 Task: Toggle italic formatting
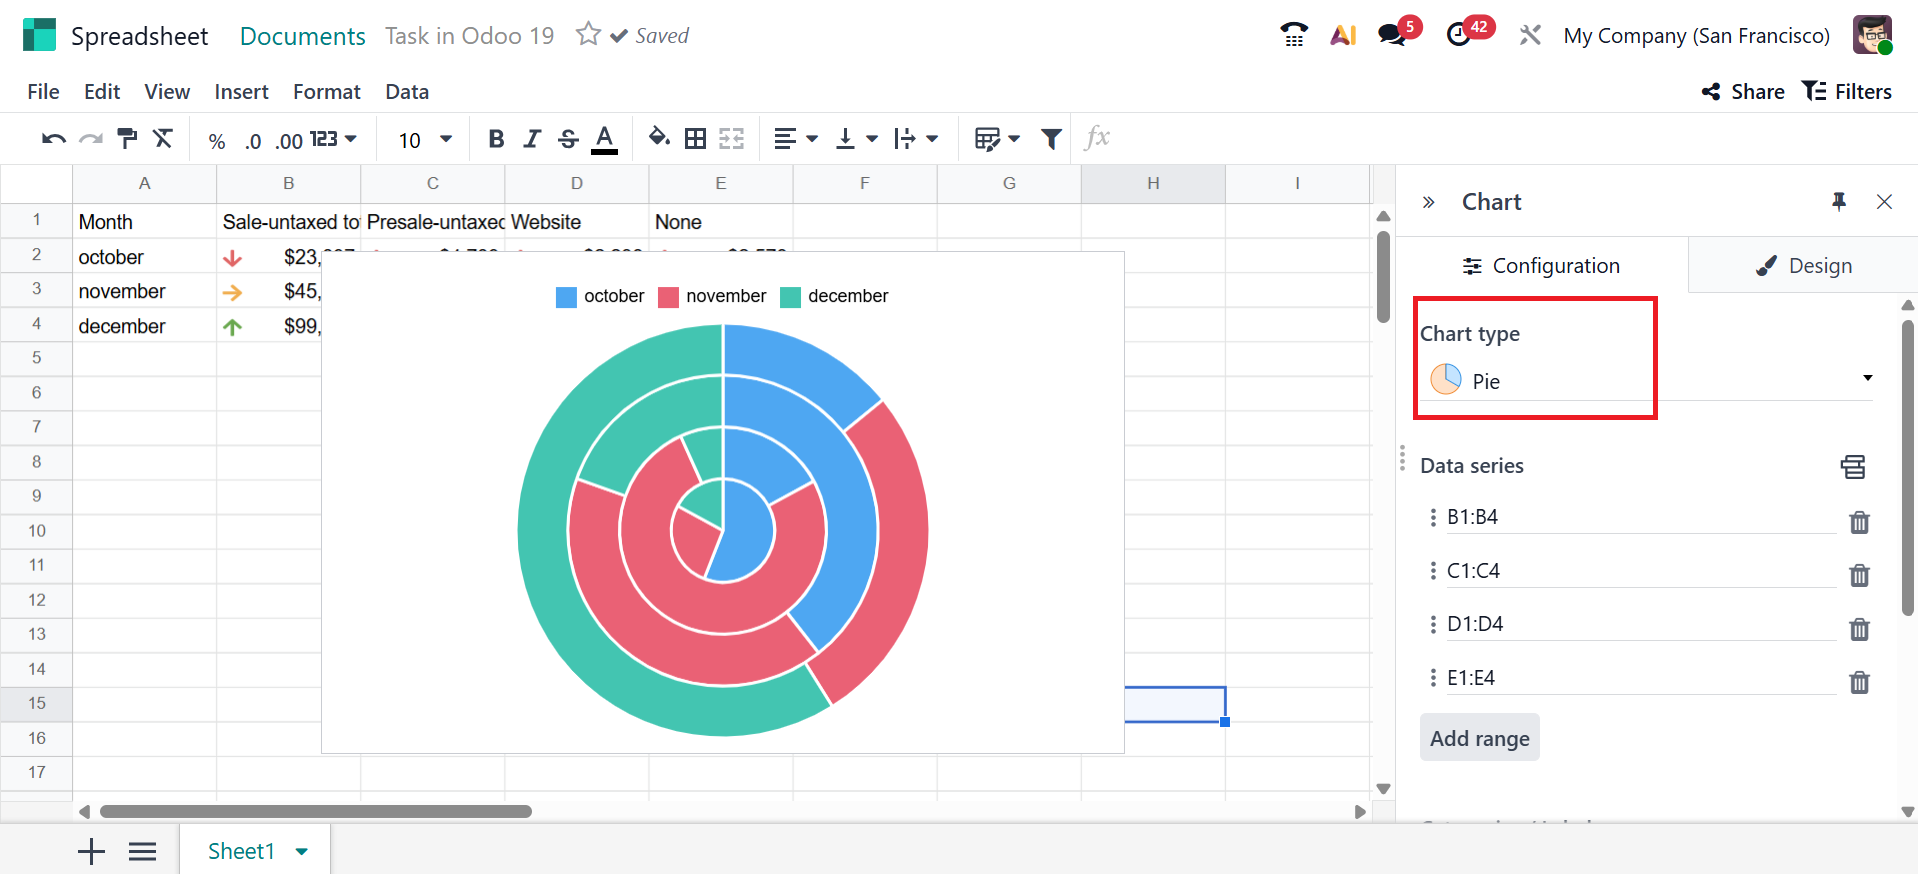tap(532, 139)
